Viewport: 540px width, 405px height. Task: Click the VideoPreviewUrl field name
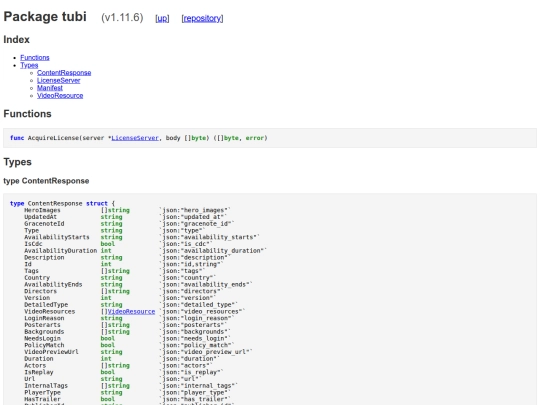[51, 352]
